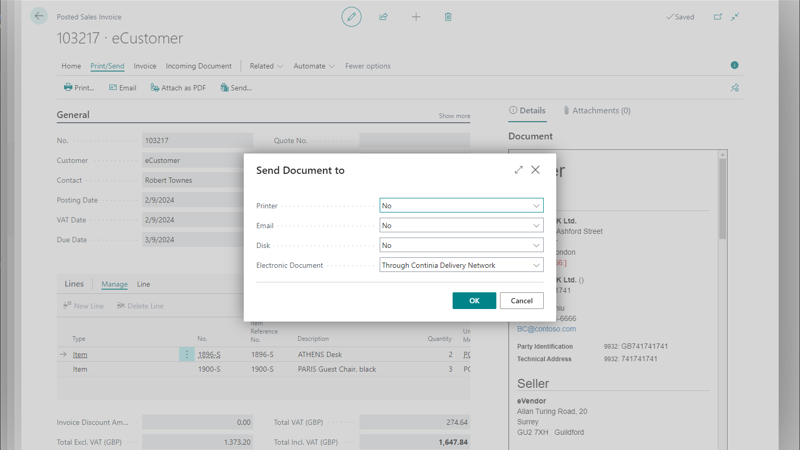Expand the Disk dropdown
800x450 pixels.
(x=461, y=245)
